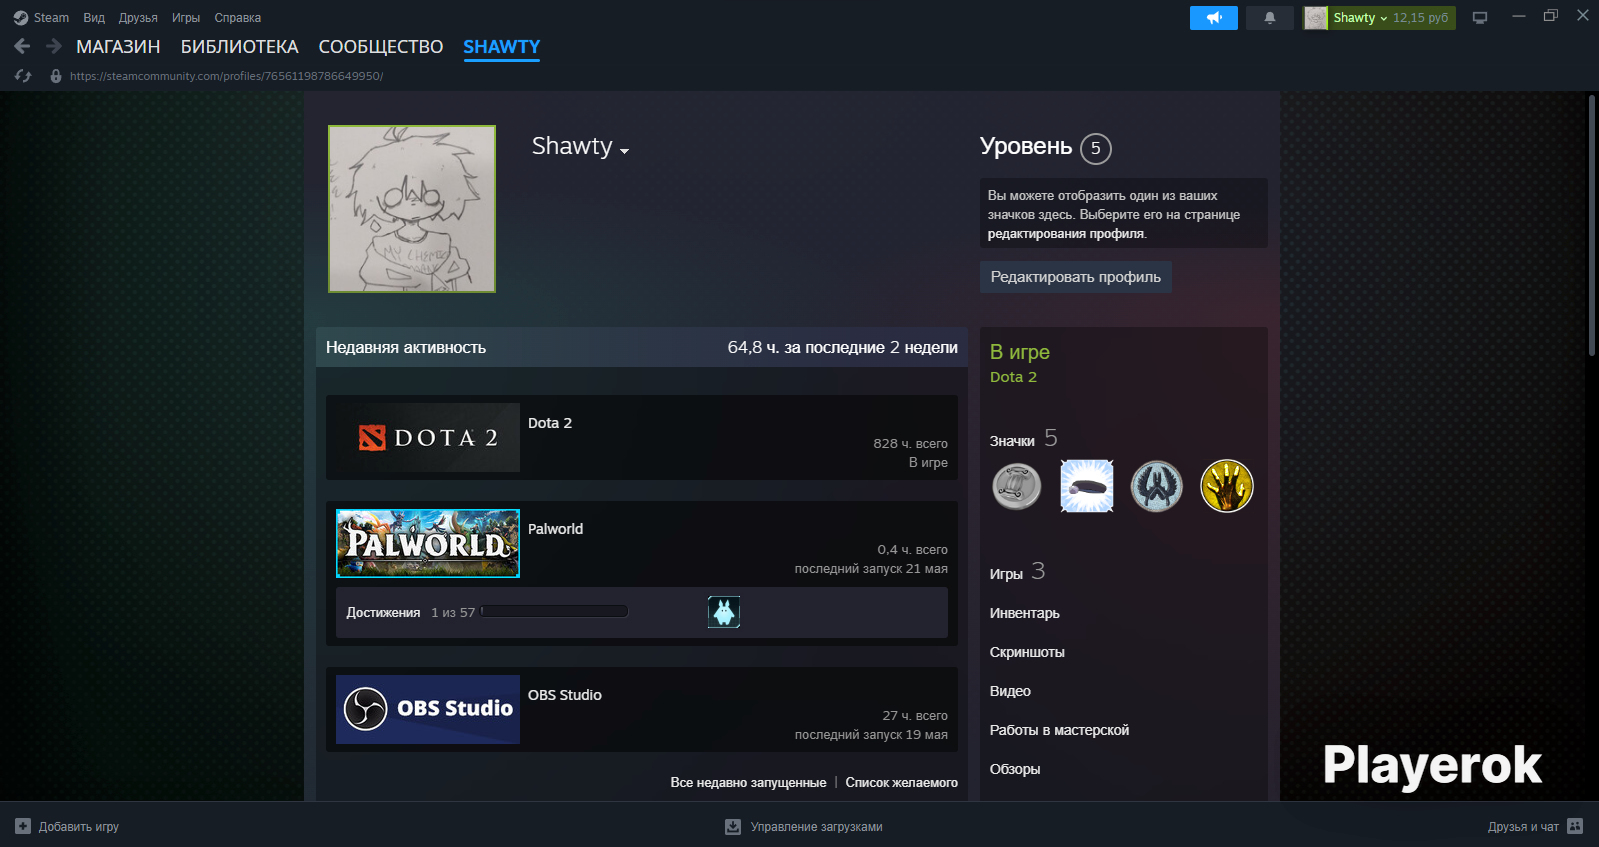Switch to the СООБЩЕСТВО tab

pos(381,47)
